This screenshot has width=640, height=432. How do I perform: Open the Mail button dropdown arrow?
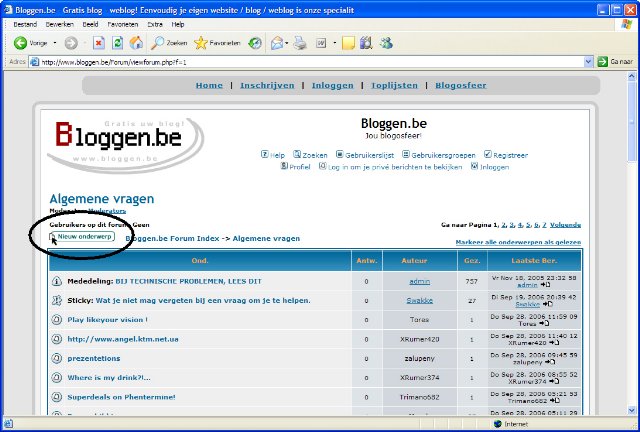coord(287,43)
